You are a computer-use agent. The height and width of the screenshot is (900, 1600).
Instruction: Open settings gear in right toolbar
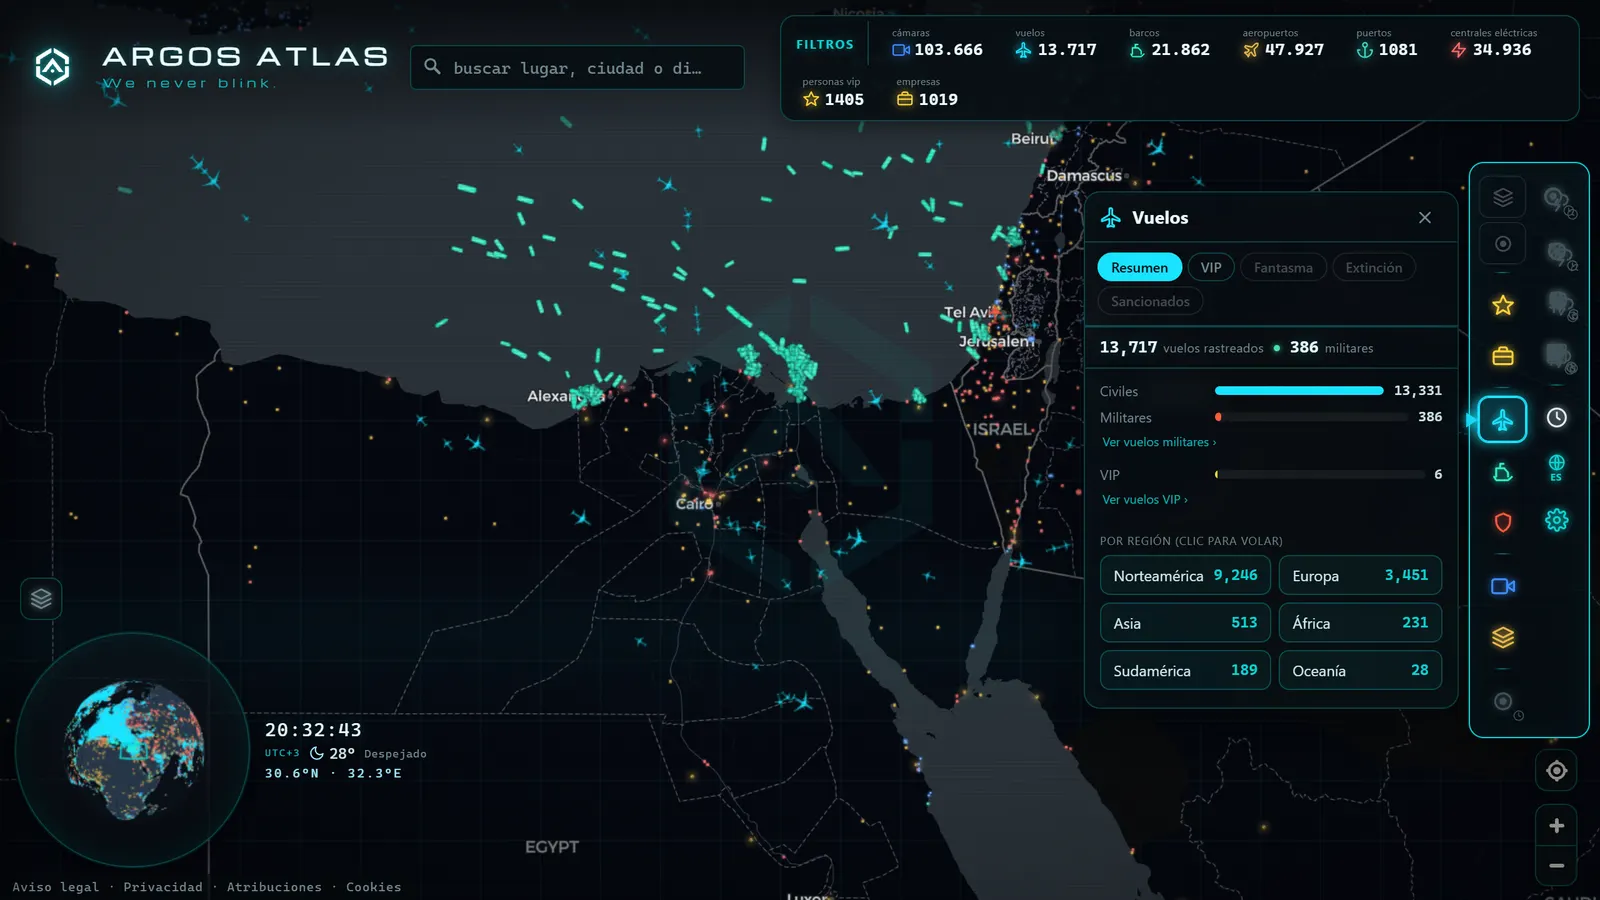[1557, 520]
